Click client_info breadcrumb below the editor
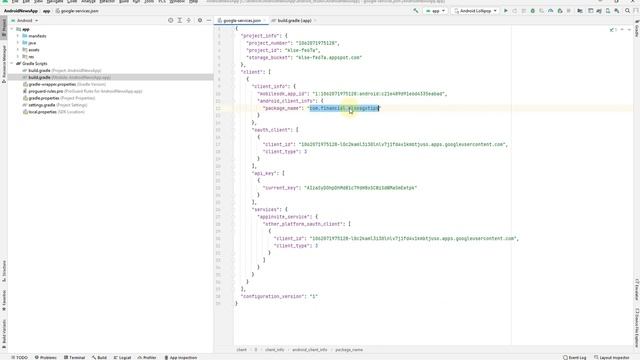The width and height of the screenshot is (640, 360). point(274,350)
